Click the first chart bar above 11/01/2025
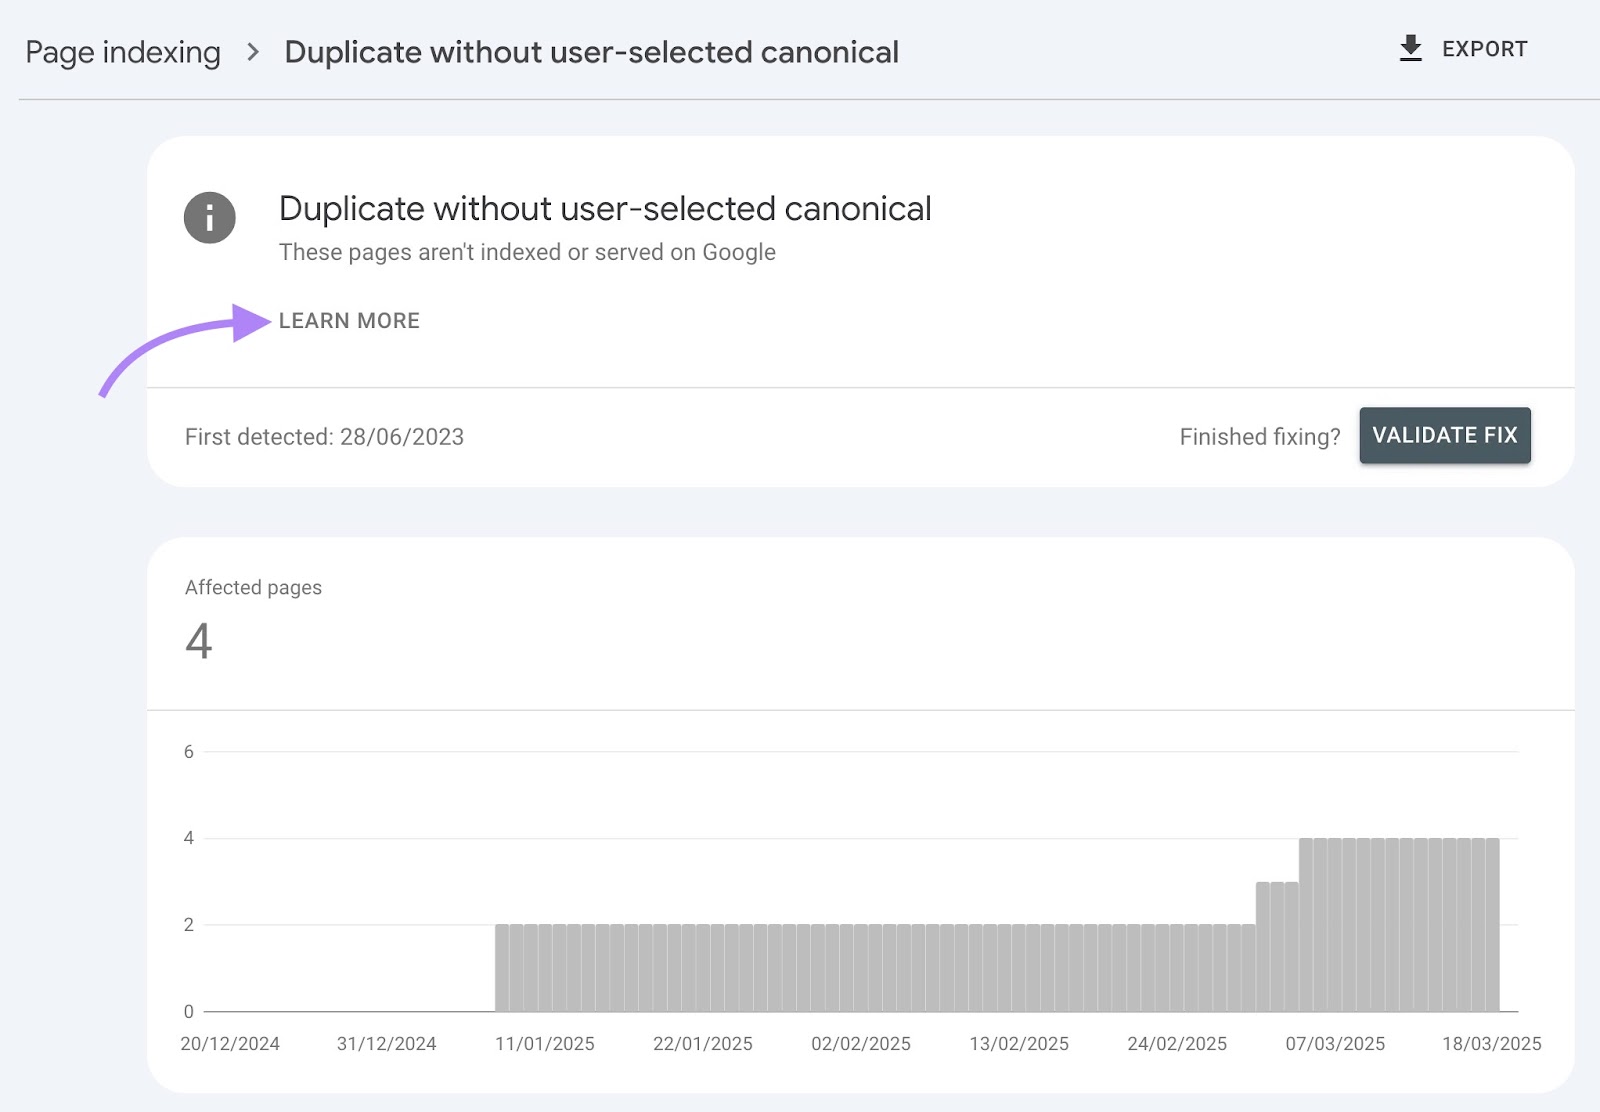Viewport: 1600px width, 1112px height. (502, 967)
